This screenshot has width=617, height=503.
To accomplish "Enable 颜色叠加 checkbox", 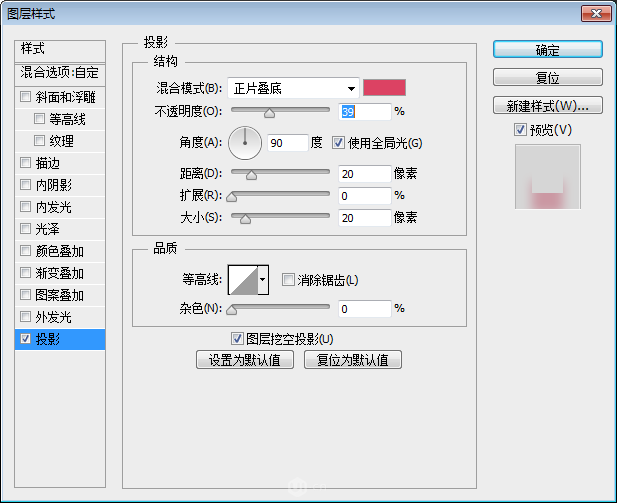I will coord(26,251).
